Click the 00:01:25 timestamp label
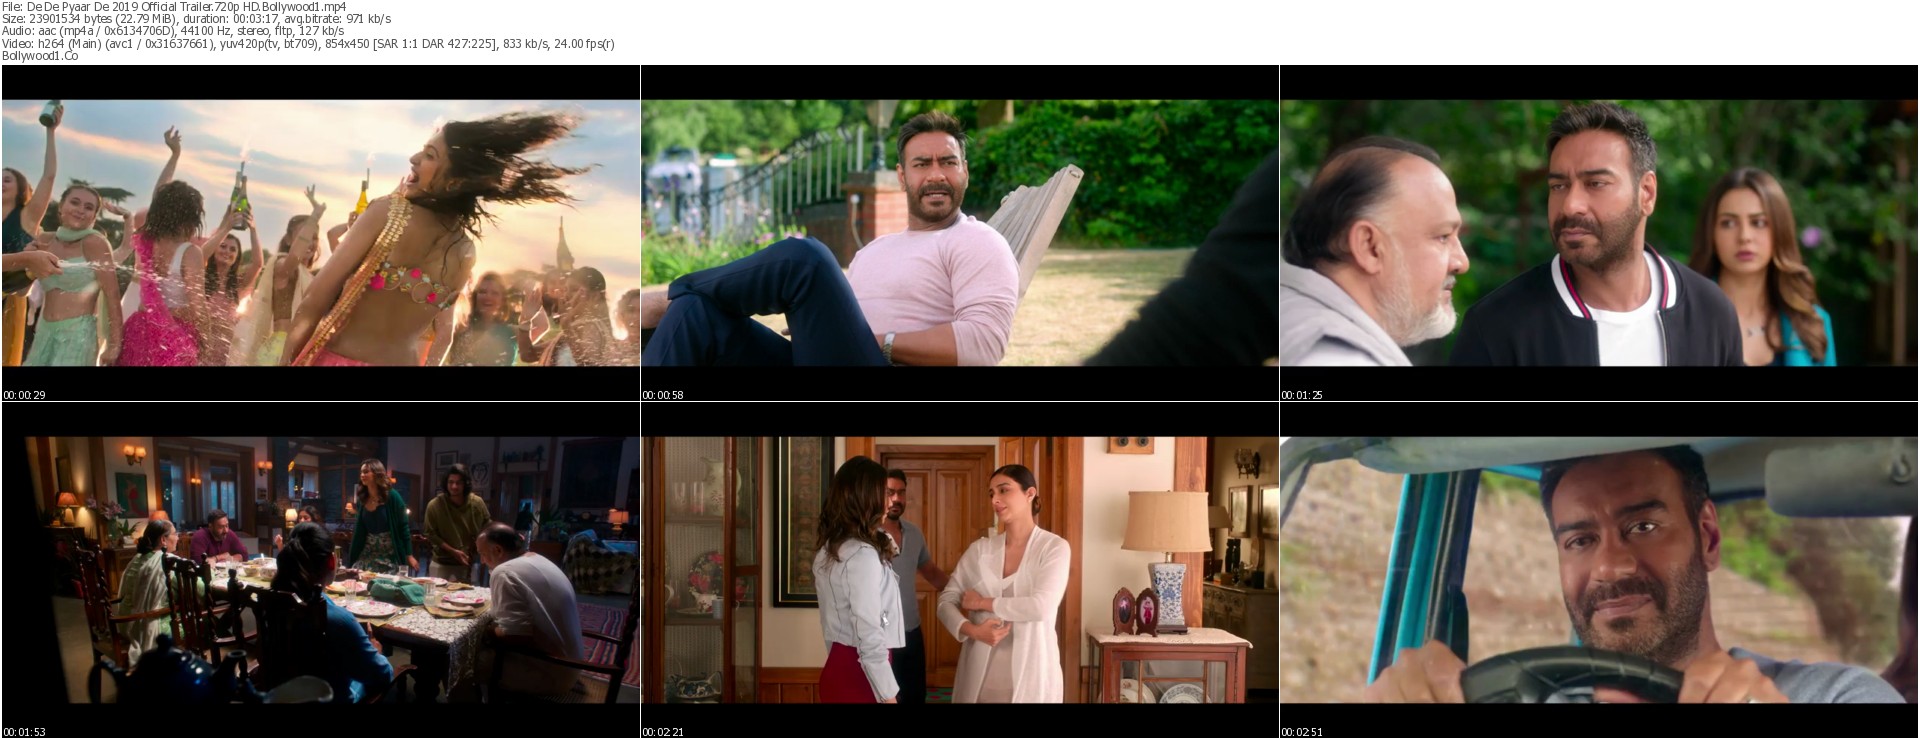 pyautogui.click(x=1302, y=395)
